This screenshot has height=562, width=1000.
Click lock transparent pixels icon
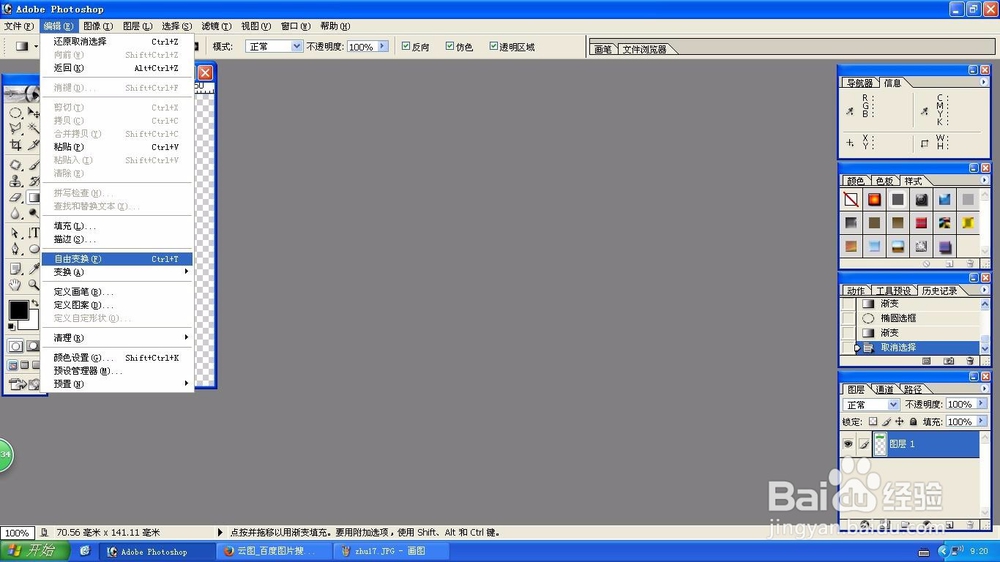click(x=873, y=422)
